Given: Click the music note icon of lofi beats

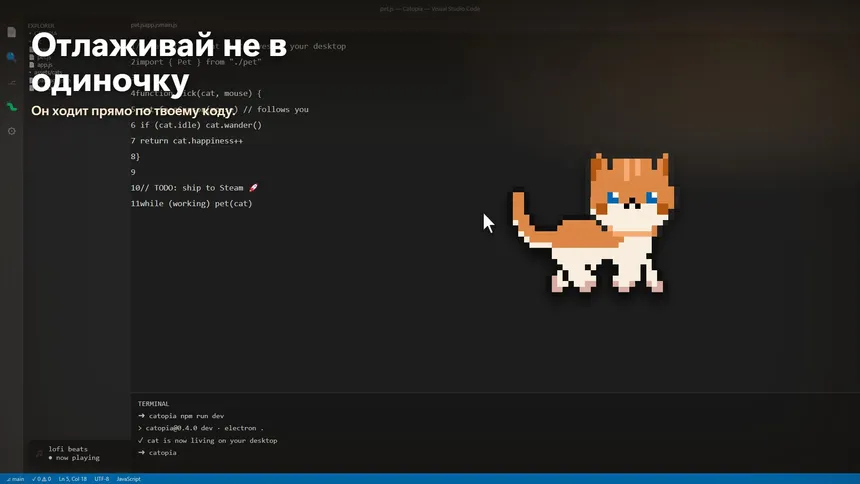Looking at the screenshot, I should [x=39, y=453].
